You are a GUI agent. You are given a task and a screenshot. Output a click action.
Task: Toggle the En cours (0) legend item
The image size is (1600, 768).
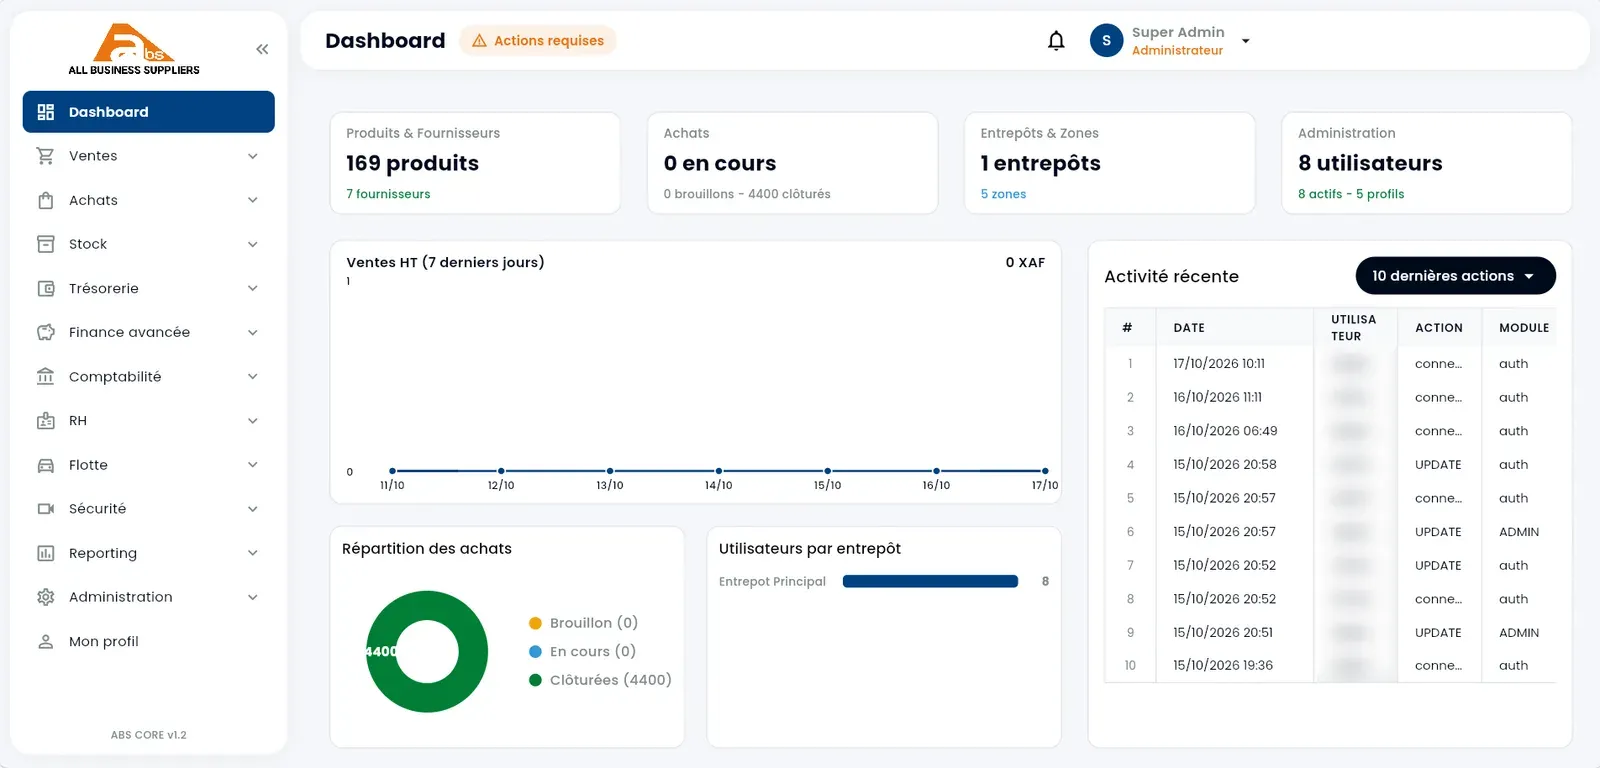pos(583,651)
